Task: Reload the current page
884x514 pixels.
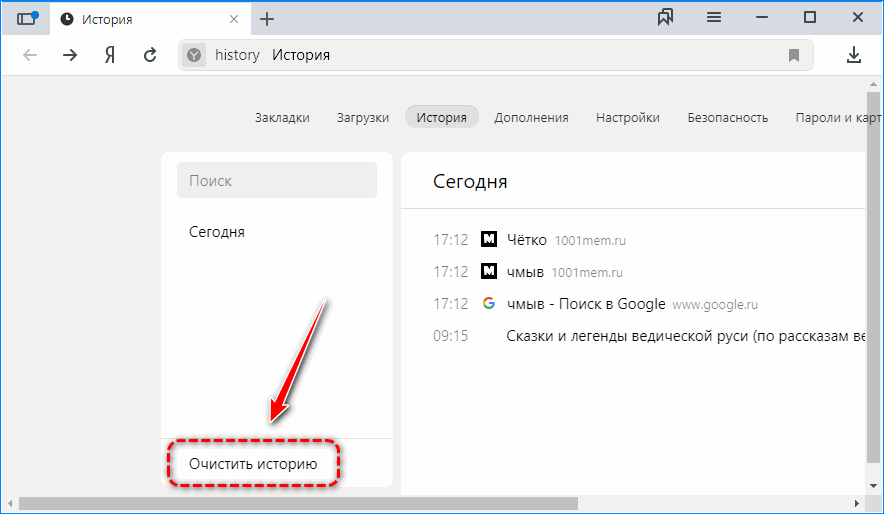Action: point(150,55)
